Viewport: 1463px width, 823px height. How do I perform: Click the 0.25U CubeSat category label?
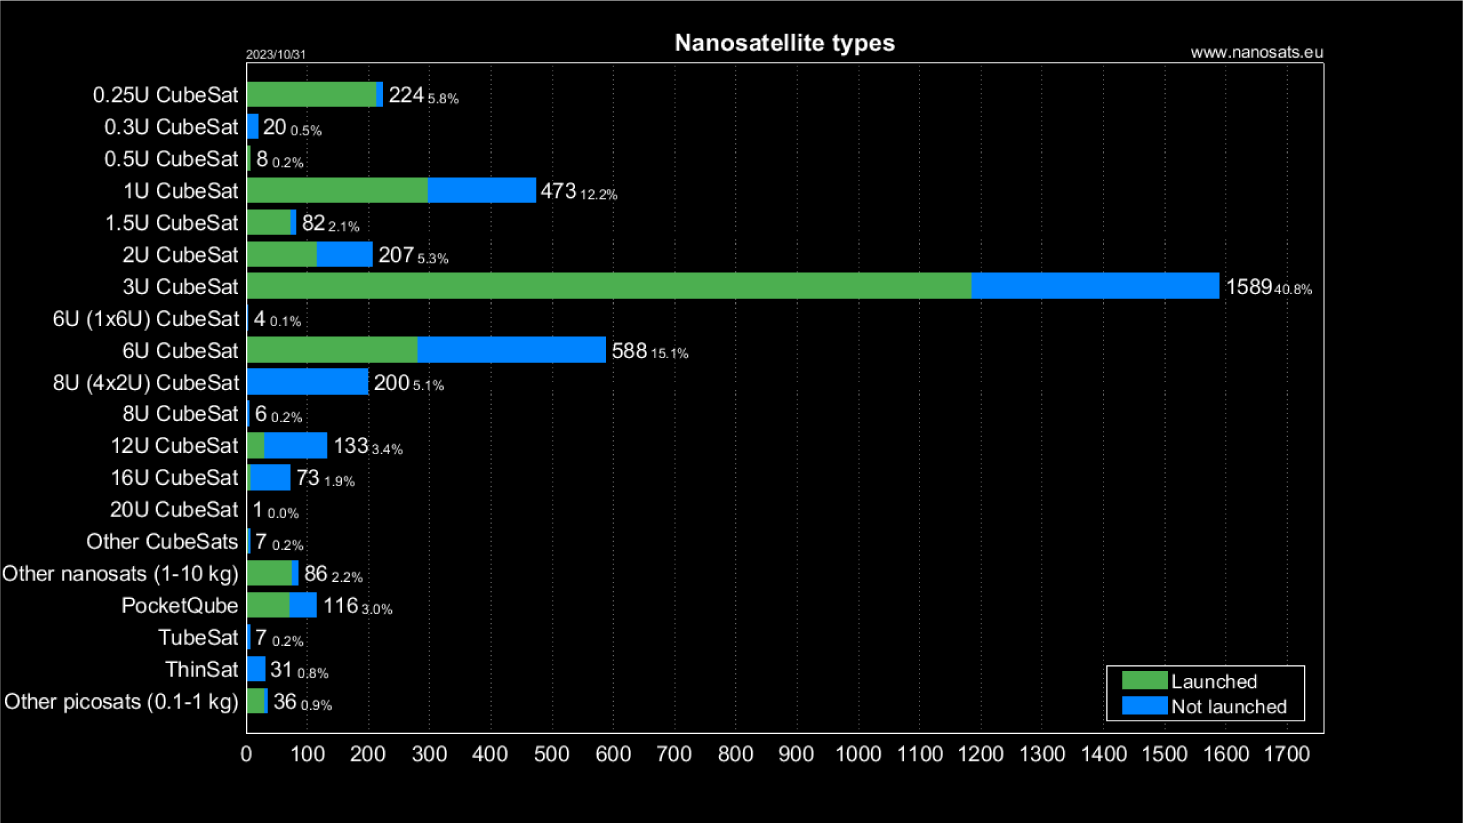pos(166,95)
